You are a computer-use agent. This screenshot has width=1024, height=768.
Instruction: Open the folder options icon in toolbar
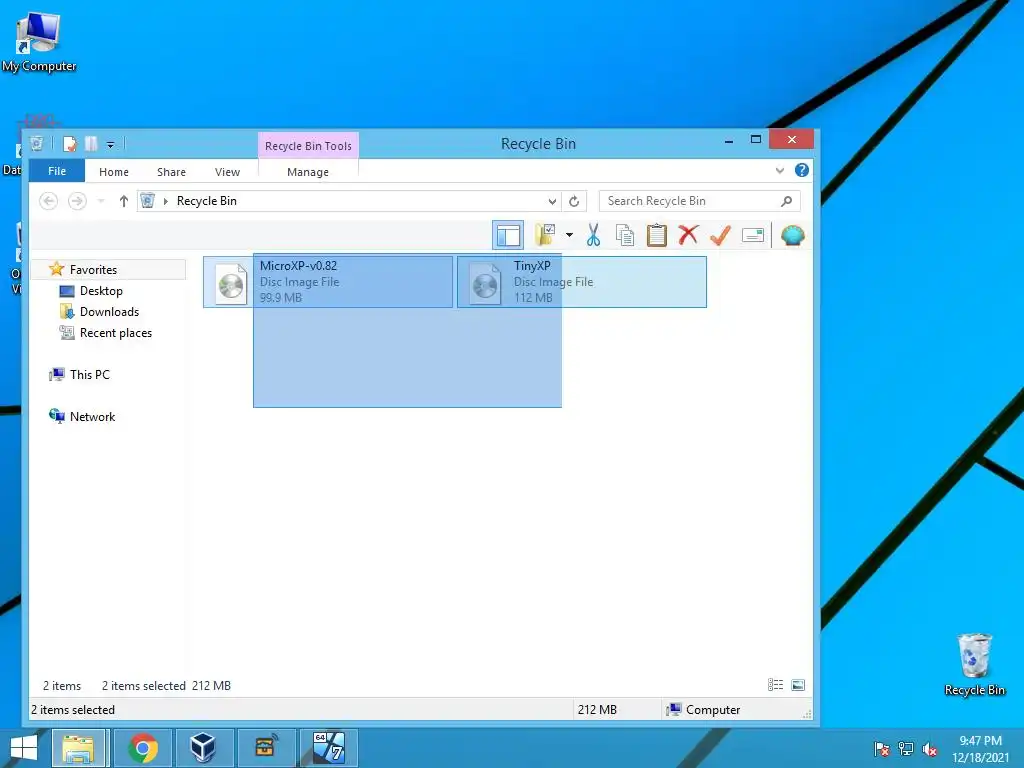tap(545, 235)
